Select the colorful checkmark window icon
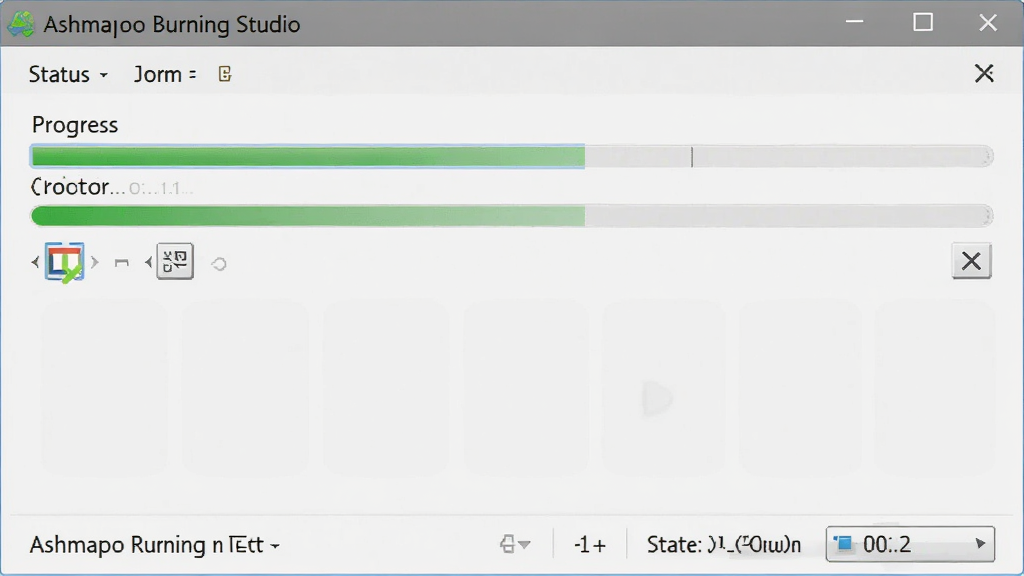The height and width of the screenshot is (576, 1024). point(64,262)
